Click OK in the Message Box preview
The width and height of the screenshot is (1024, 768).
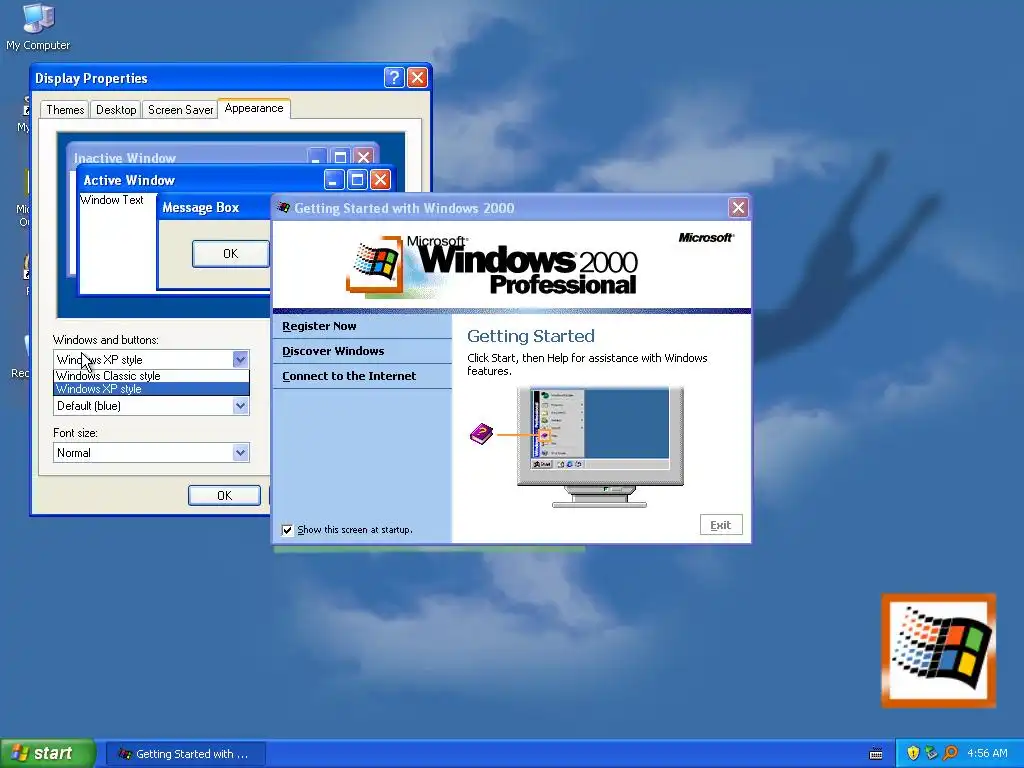coord(230,253)
